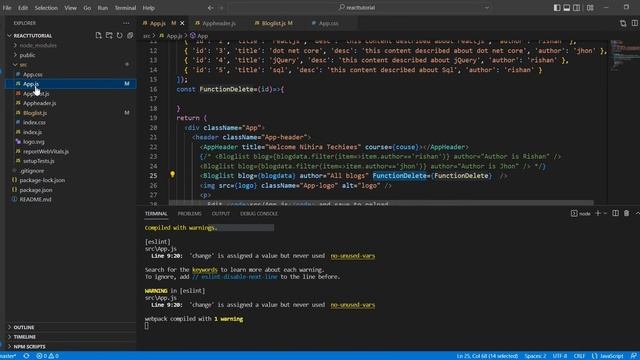
Task: Open the Edit menu
Action: tap(23, 8)
